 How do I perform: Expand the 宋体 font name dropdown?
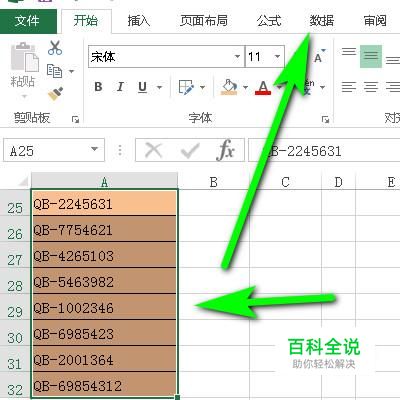click(237, 56)
